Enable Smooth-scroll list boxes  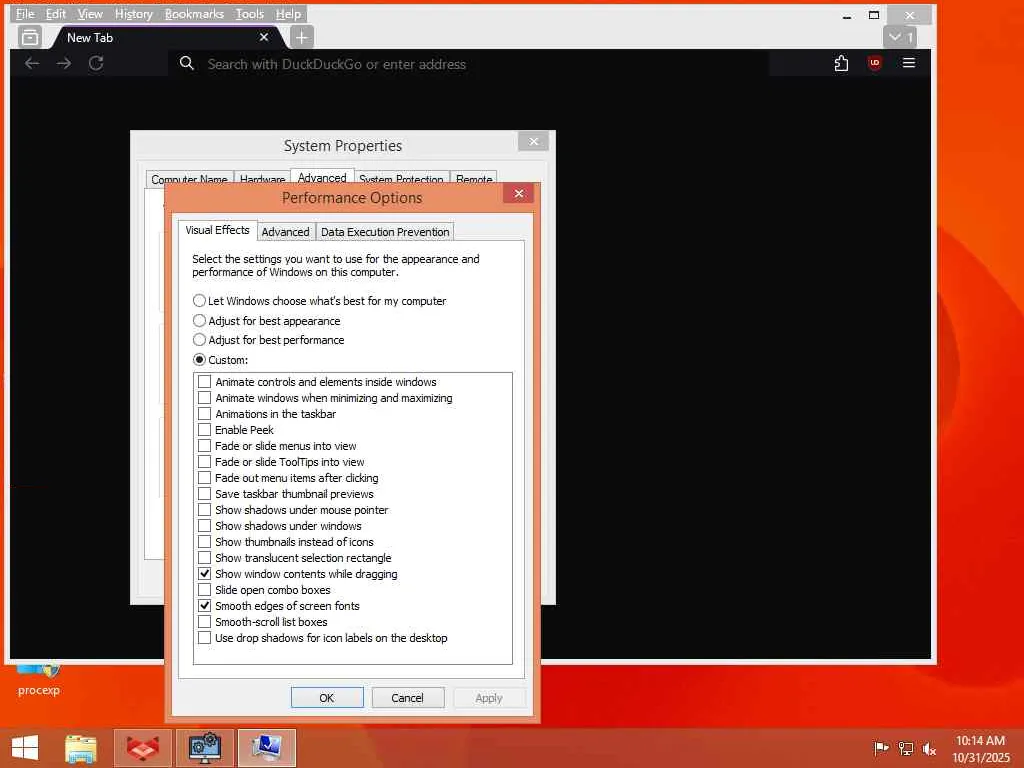[204, 622]
